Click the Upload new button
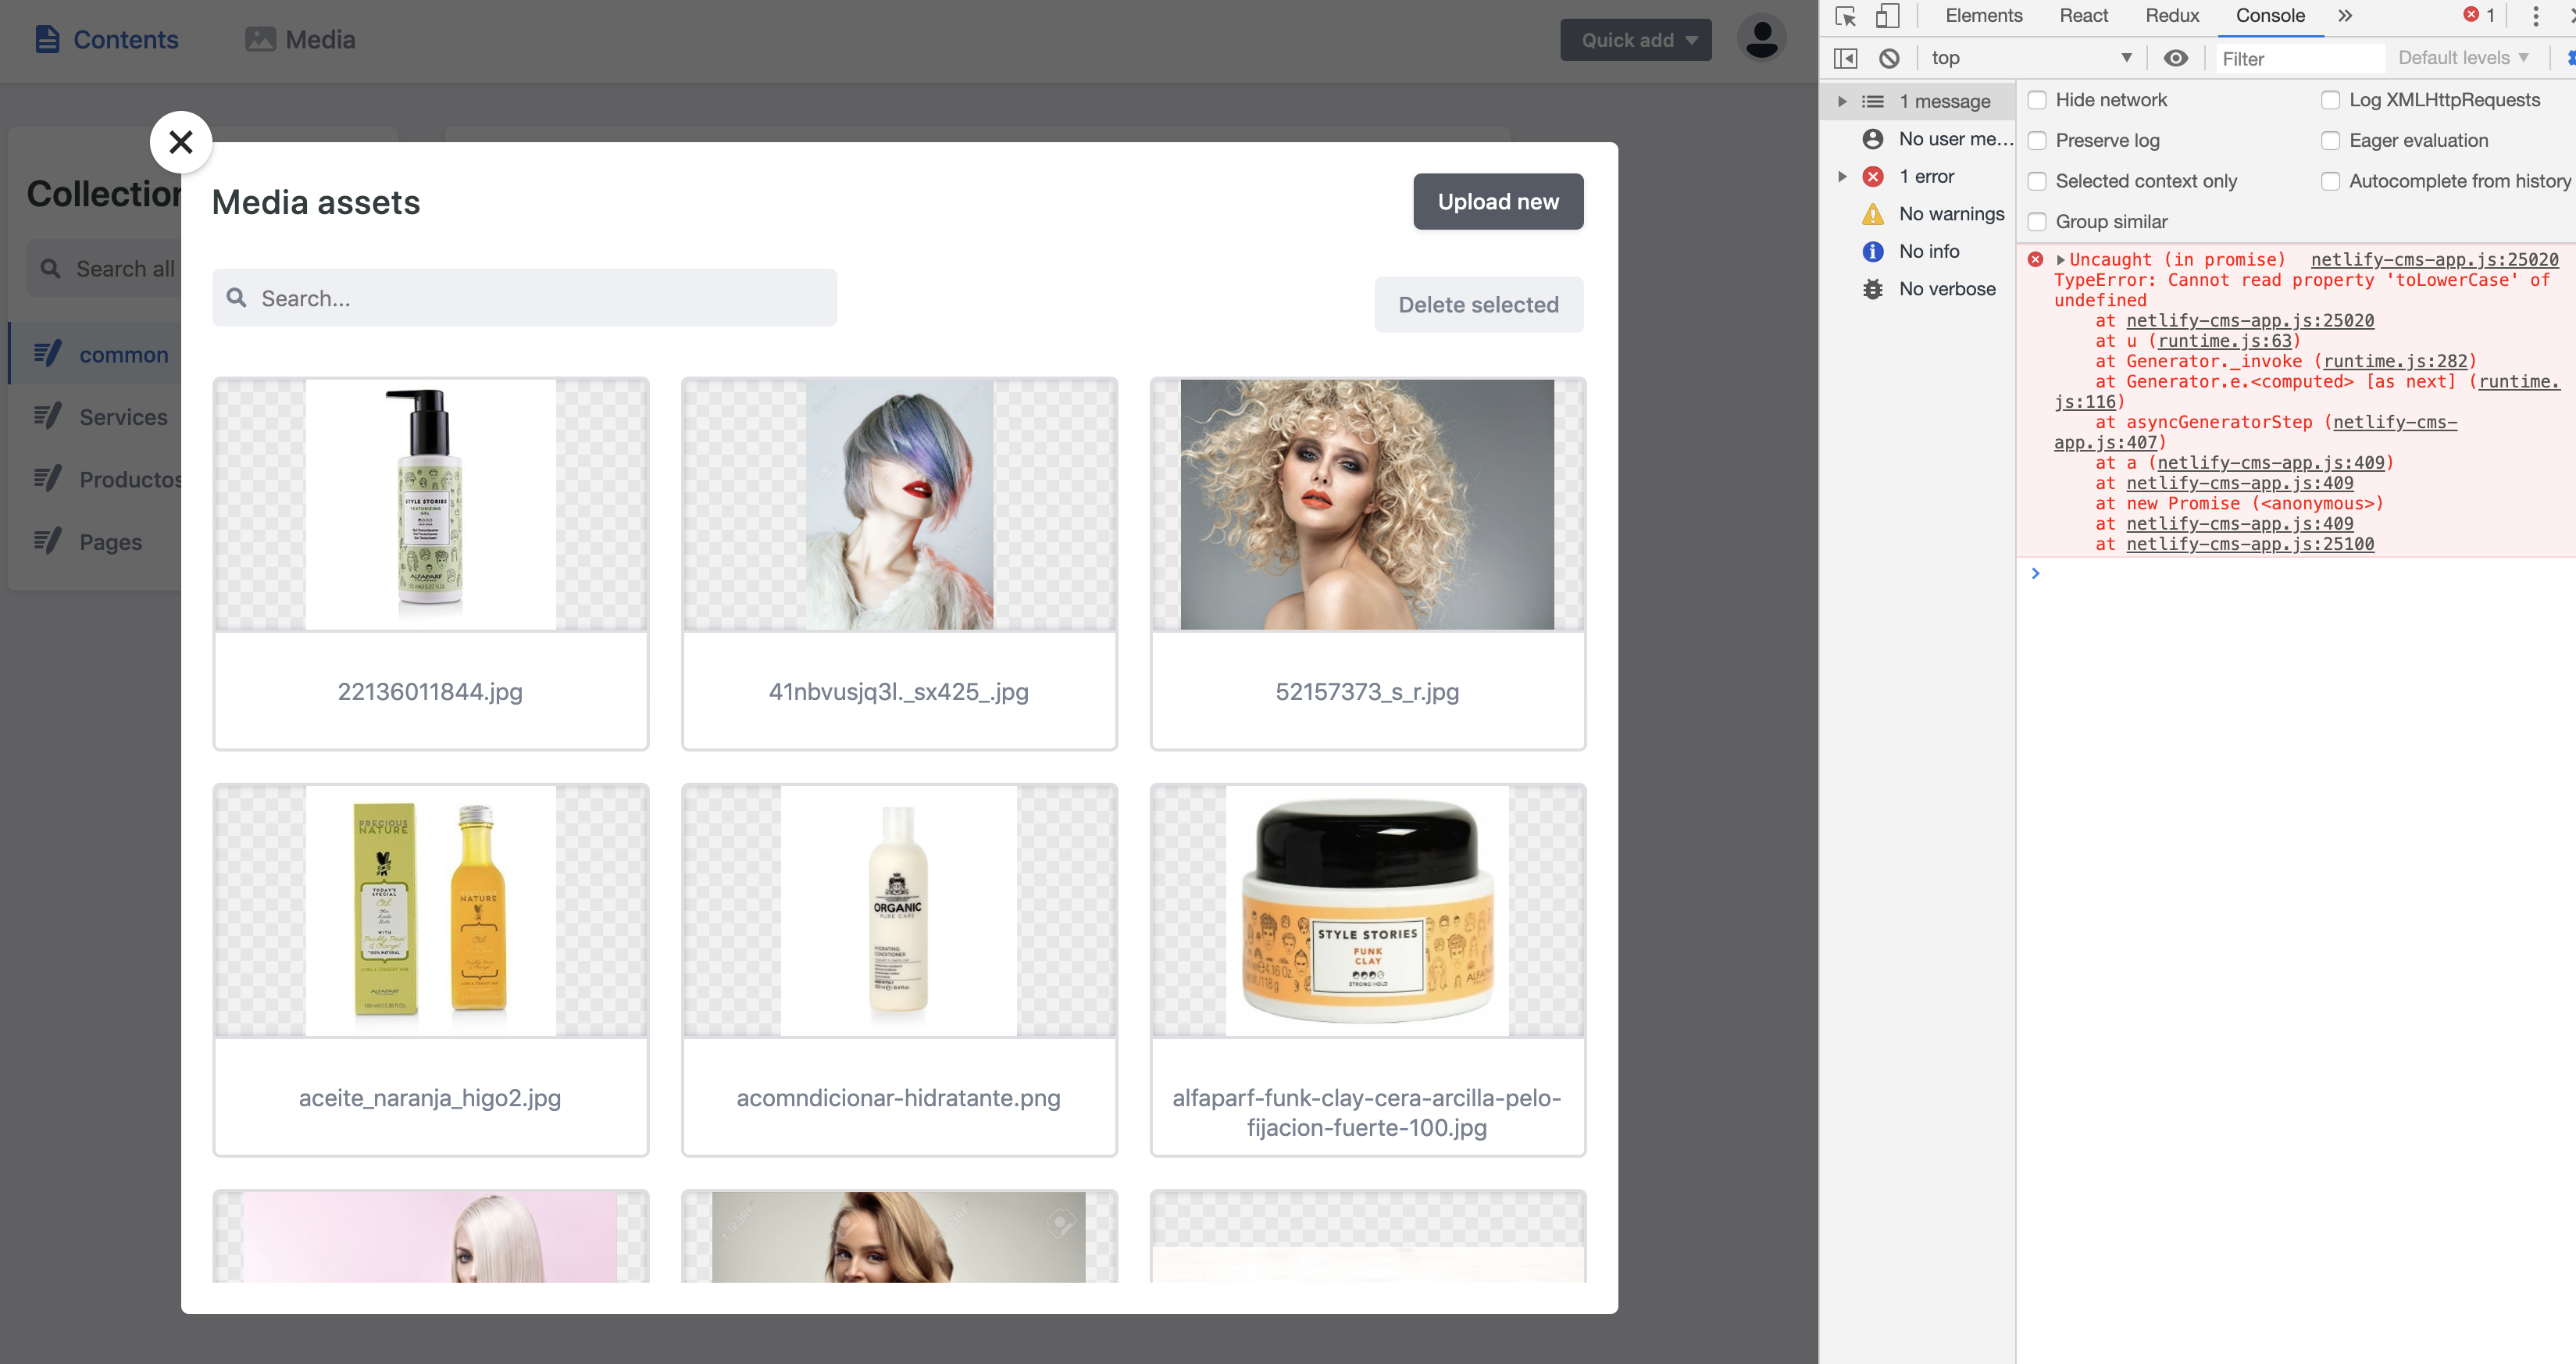Screen dimensions: 2576x1364 click(x=1497, y=201)
